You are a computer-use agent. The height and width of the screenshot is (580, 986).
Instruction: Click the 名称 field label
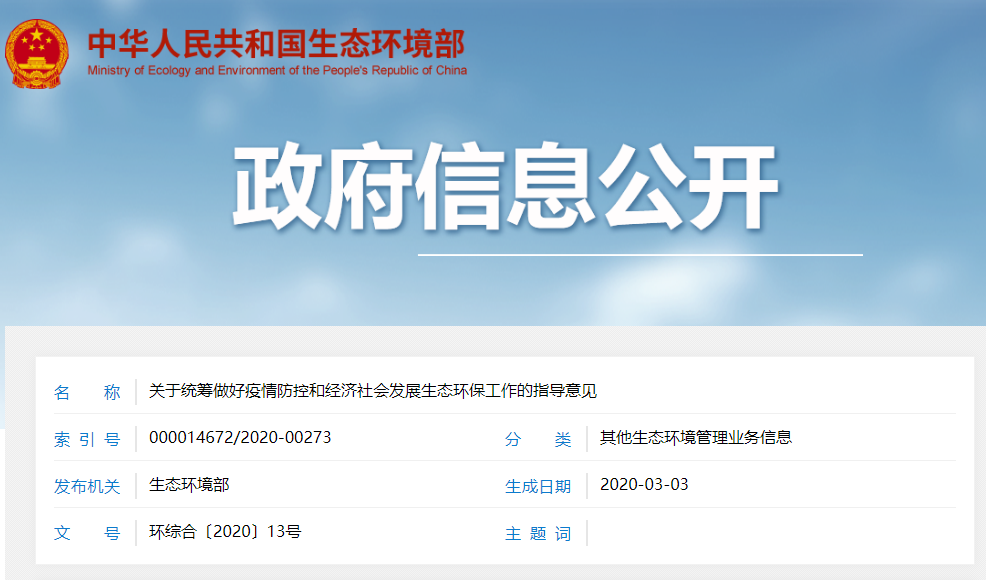pyautogui.click(x=87, y=393)
